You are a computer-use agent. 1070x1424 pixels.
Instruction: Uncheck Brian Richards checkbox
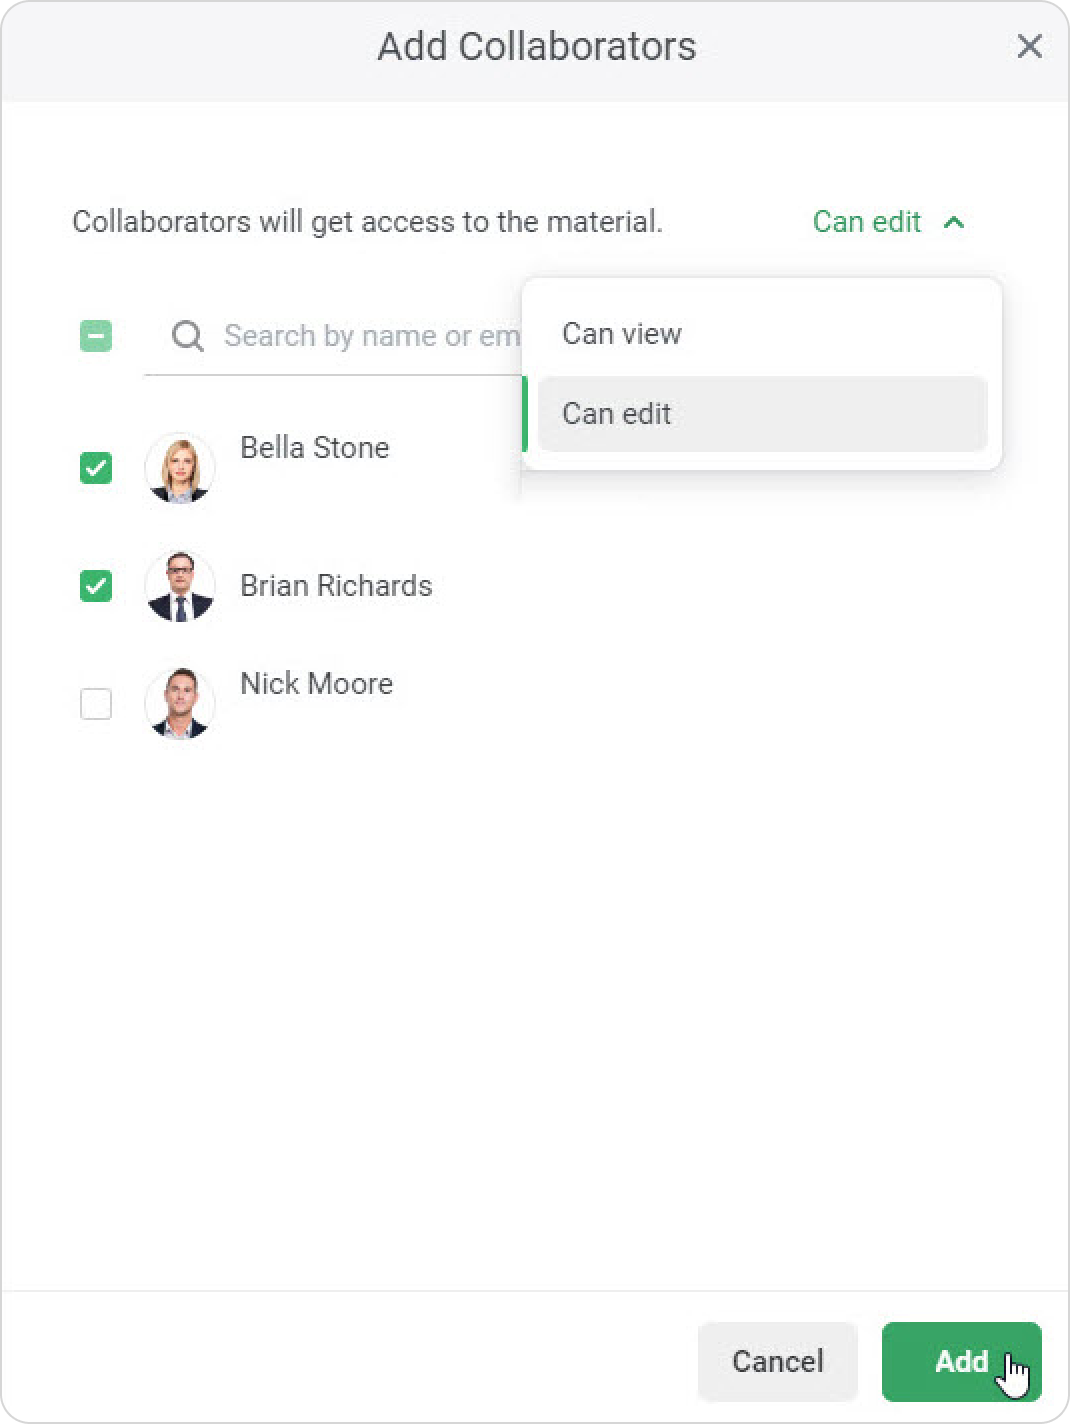(96, 586)
